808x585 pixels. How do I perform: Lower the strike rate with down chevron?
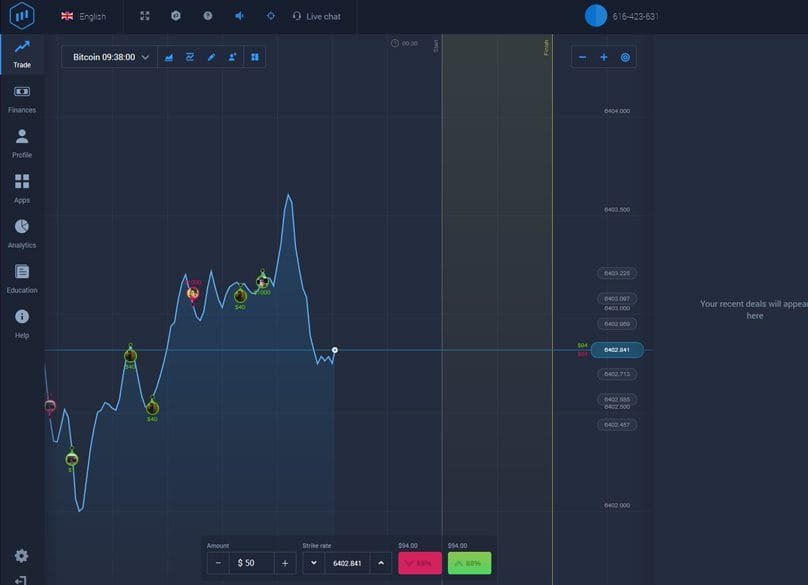[314, 563]
